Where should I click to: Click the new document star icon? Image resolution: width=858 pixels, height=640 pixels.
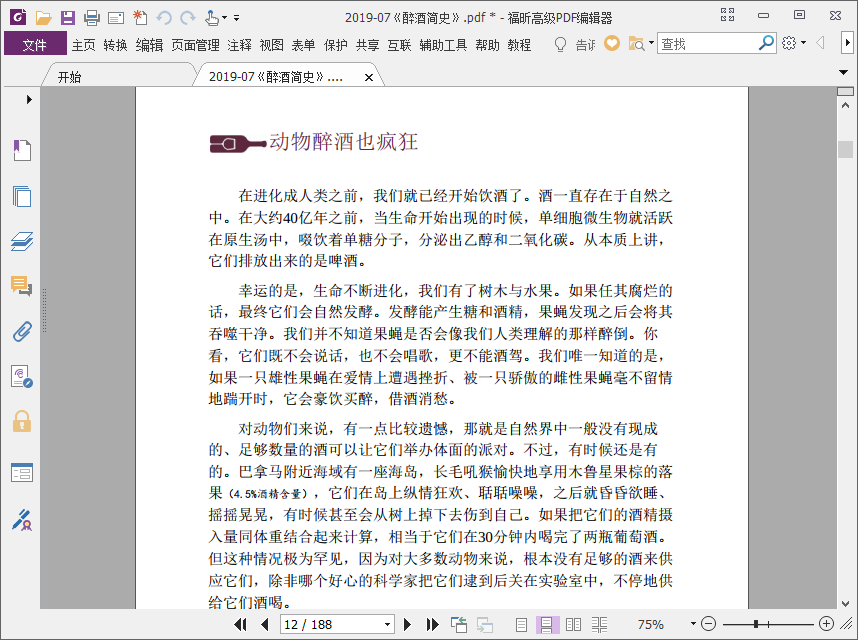[x=140, y=18]
